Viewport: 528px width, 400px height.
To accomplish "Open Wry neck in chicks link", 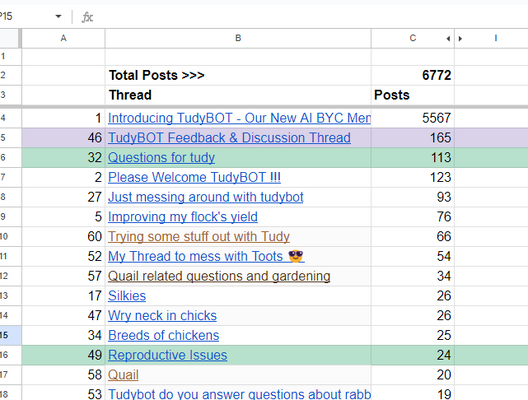I will tap(162, 316).
